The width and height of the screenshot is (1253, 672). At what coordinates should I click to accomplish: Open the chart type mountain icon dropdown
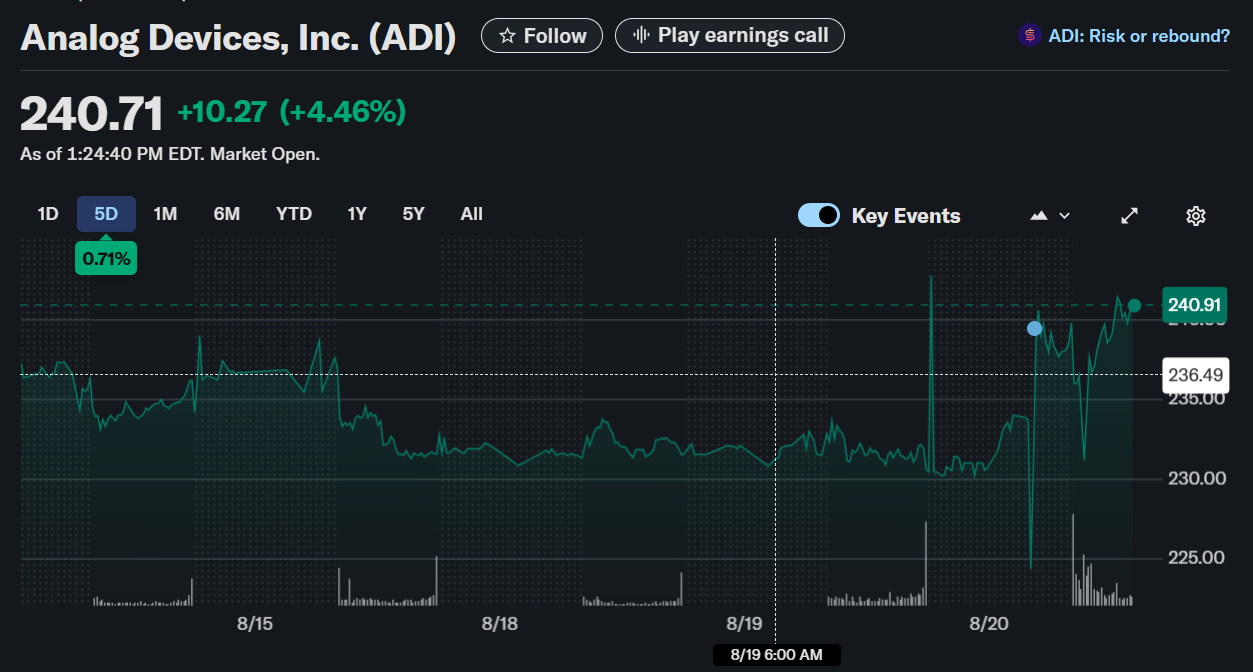pos(1050,216)
